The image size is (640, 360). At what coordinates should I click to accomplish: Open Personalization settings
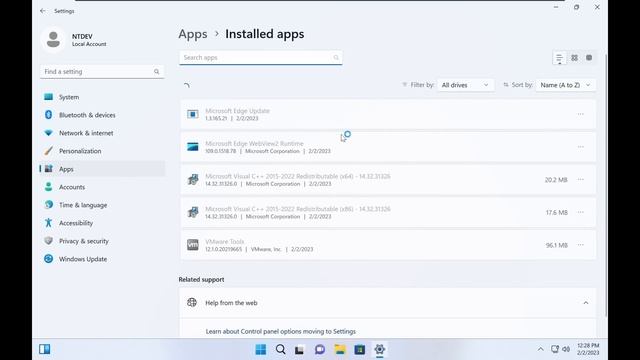pos(102,151)
